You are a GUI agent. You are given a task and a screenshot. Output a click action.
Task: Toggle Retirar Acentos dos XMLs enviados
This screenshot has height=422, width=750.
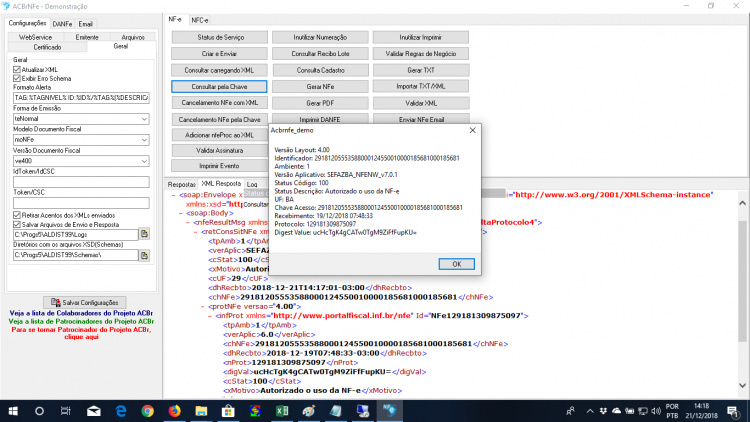coord(17,215)
